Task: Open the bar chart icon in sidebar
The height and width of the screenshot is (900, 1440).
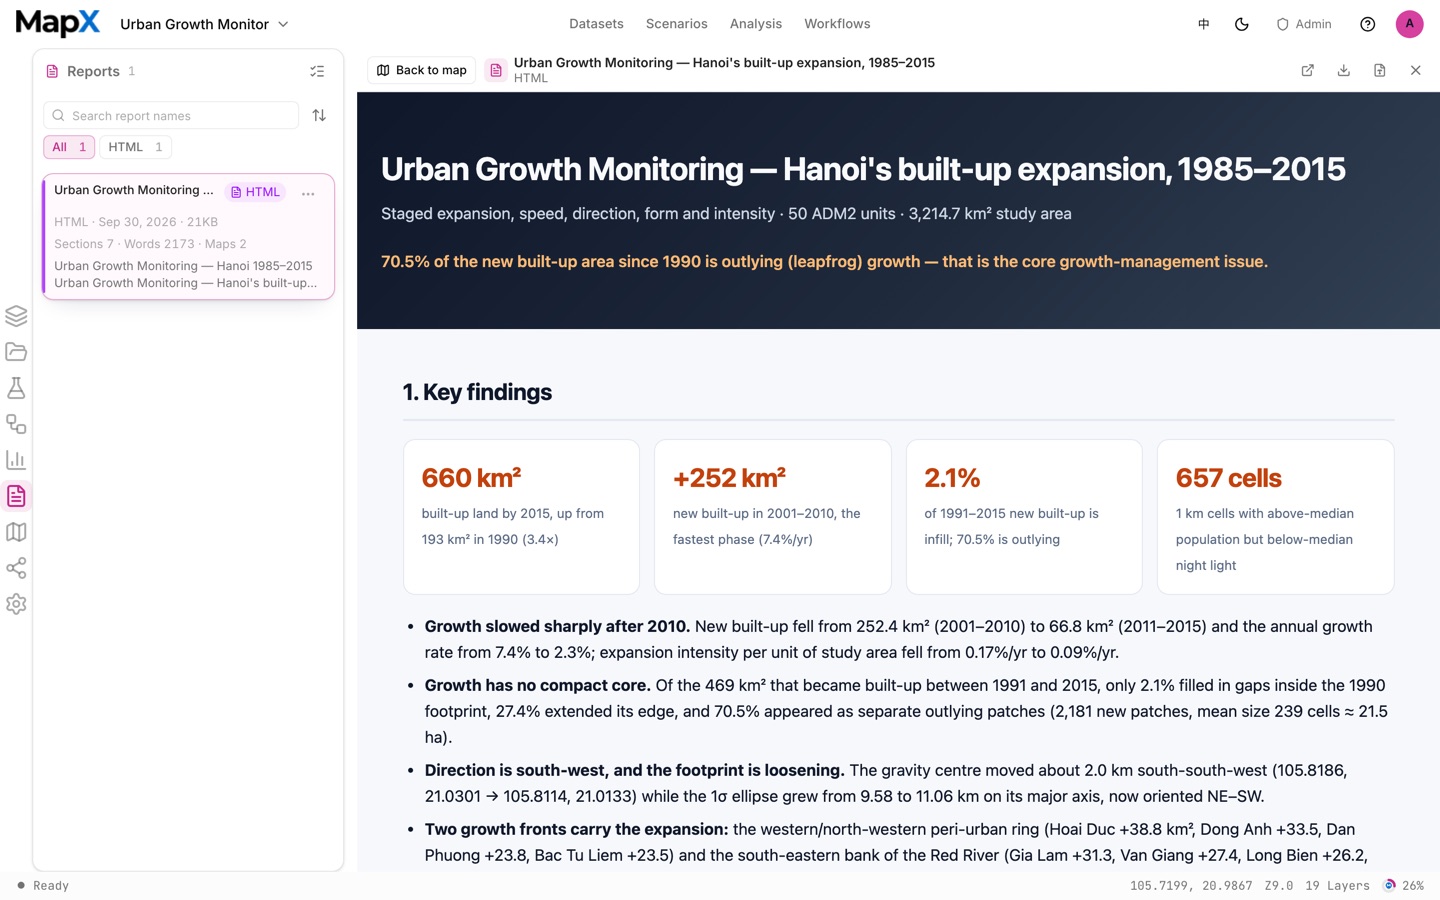Action: coord(16,460)
